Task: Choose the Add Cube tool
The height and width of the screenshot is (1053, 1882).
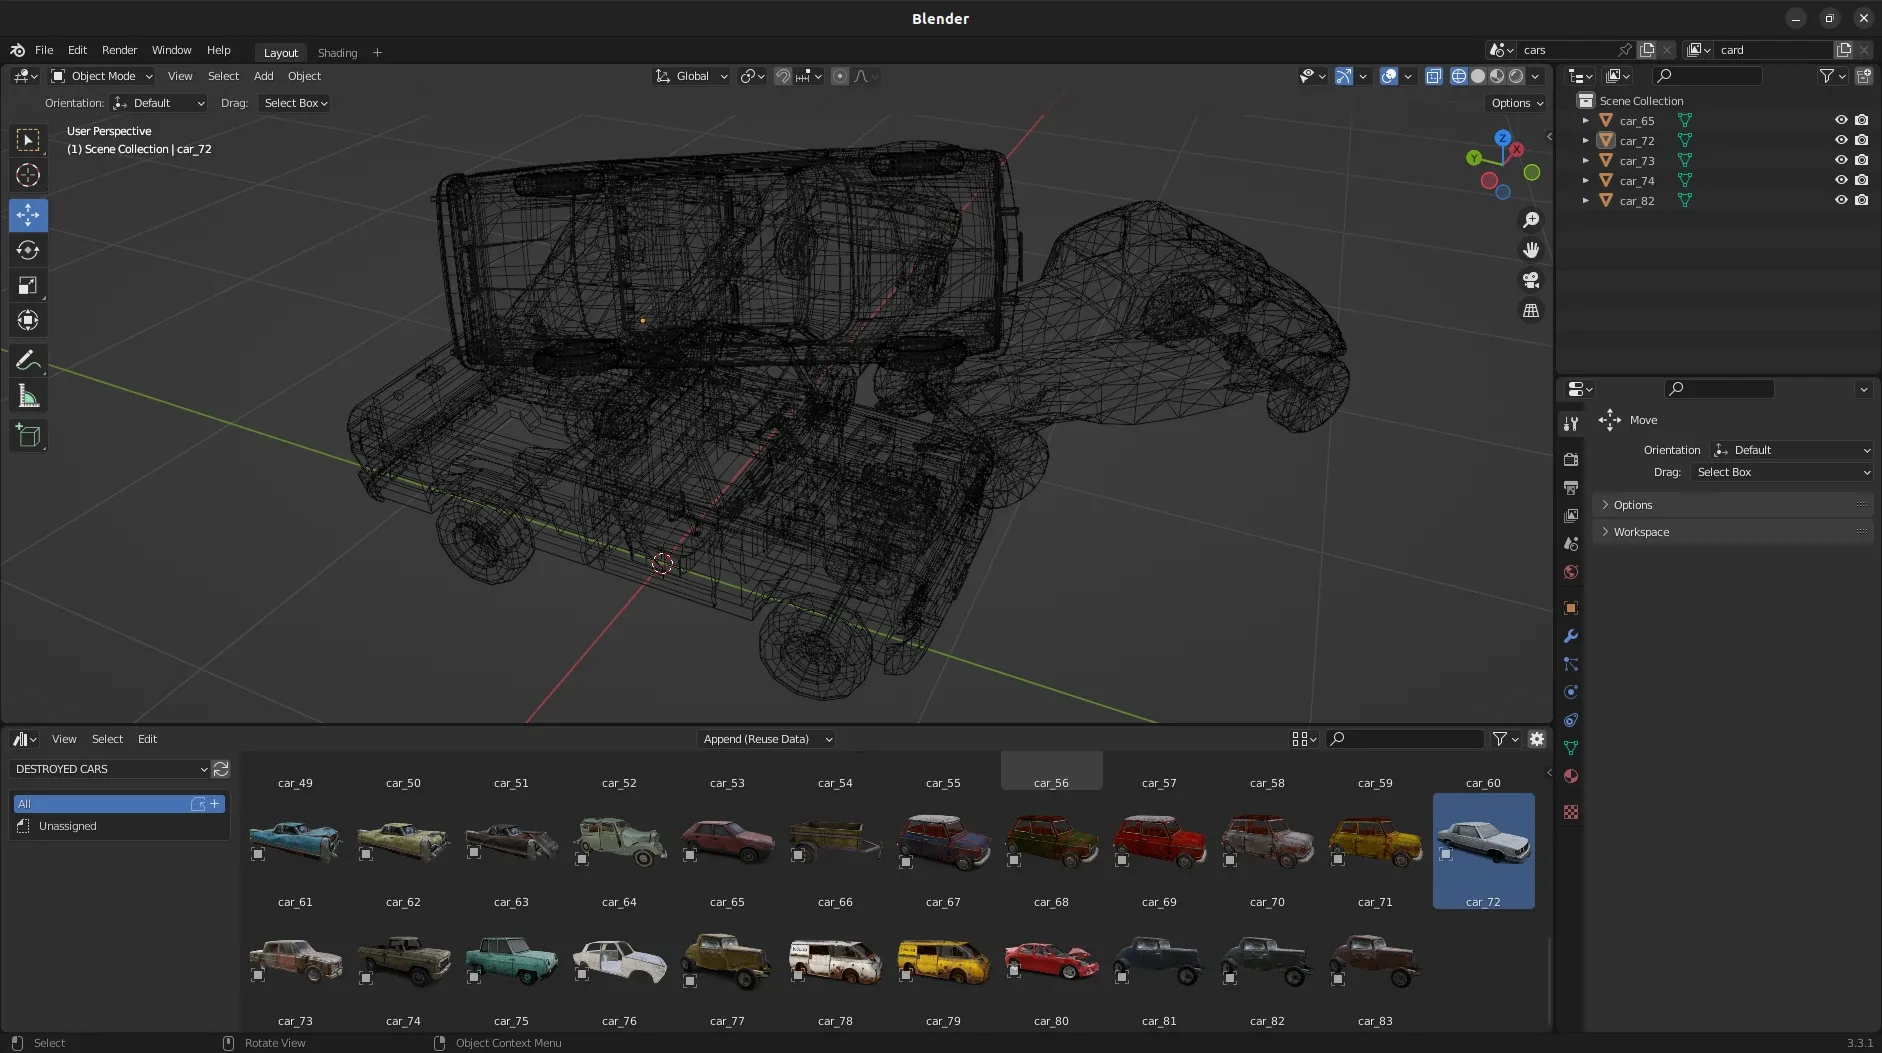Action: tap(28, 435)
